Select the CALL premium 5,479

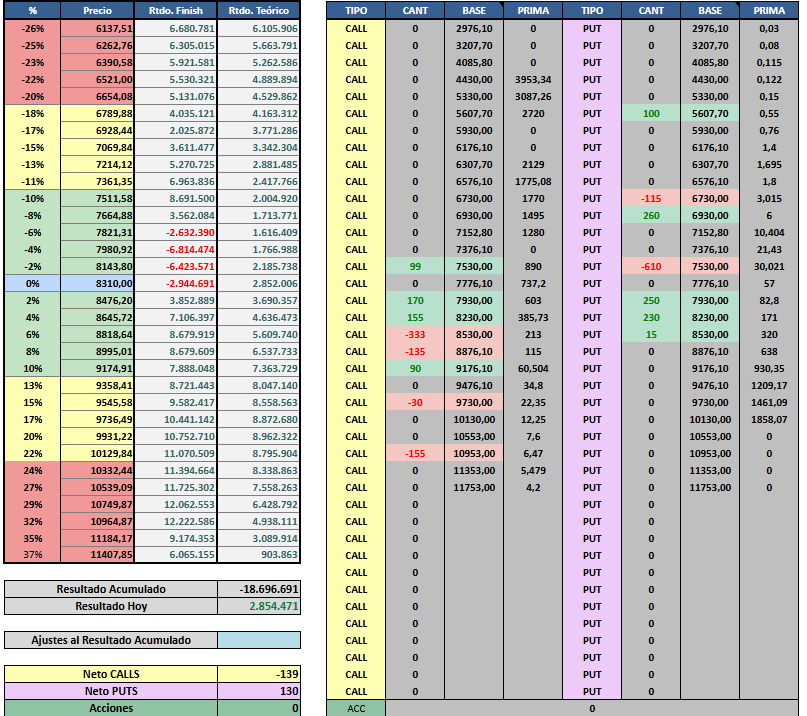click(533, 470)
